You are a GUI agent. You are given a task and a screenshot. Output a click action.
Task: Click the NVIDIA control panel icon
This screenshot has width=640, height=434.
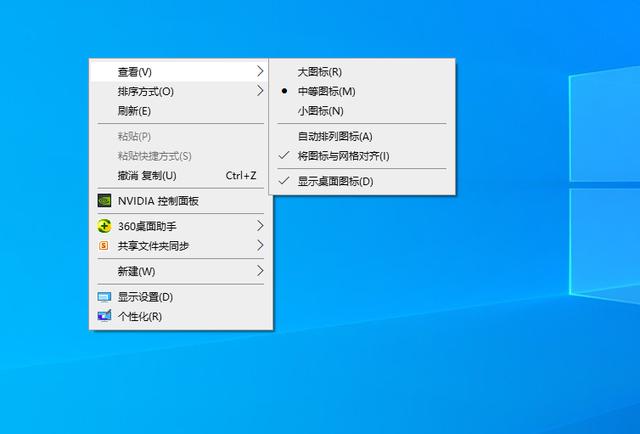coord(104,200)
